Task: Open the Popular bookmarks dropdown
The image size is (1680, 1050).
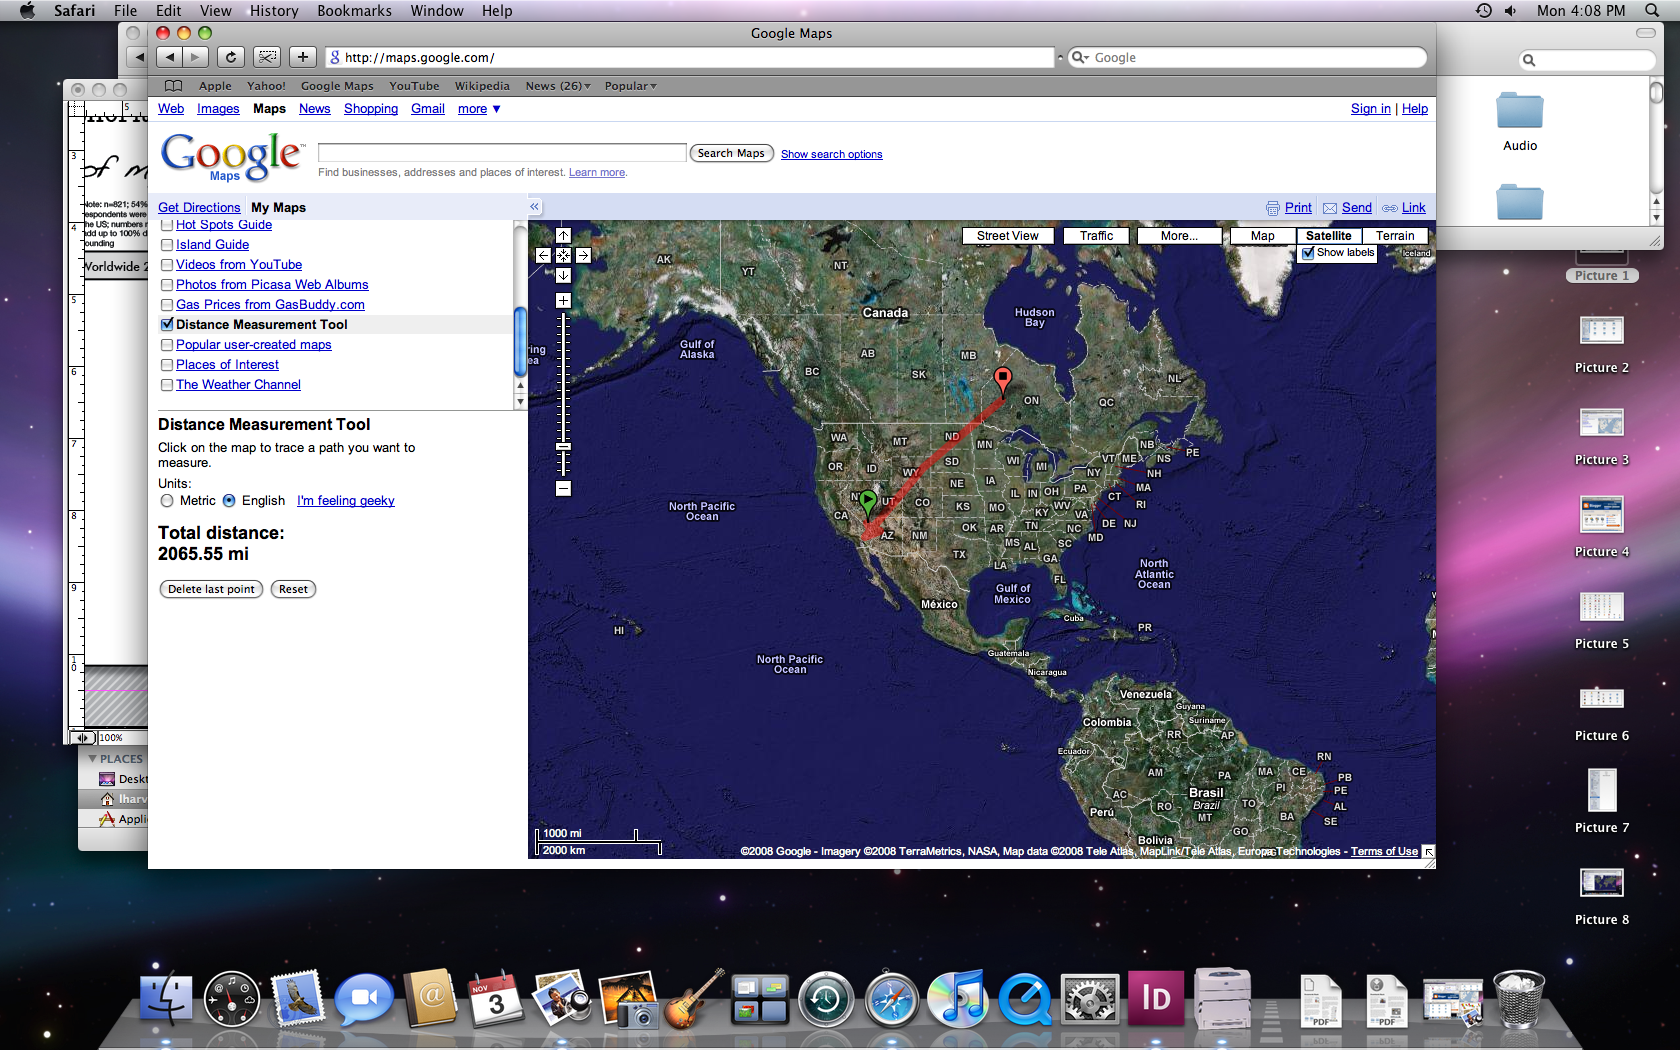Action: (630, 86)
